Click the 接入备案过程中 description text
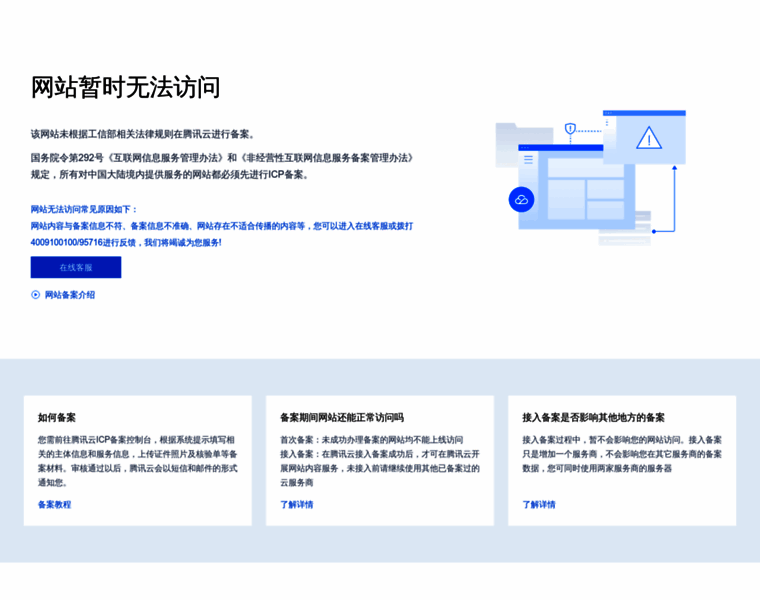Screen dimensions: 760x600 [622, 454]
